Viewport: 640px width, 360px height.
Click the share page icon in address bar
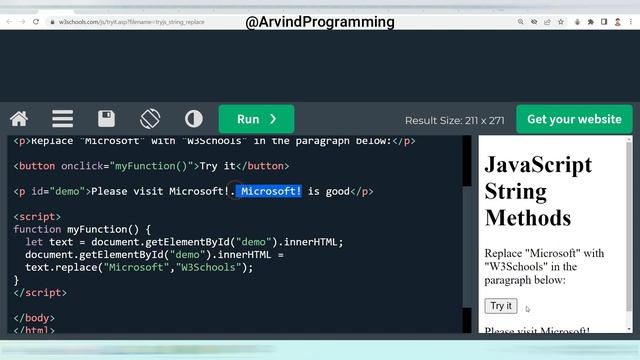(547, 22)
